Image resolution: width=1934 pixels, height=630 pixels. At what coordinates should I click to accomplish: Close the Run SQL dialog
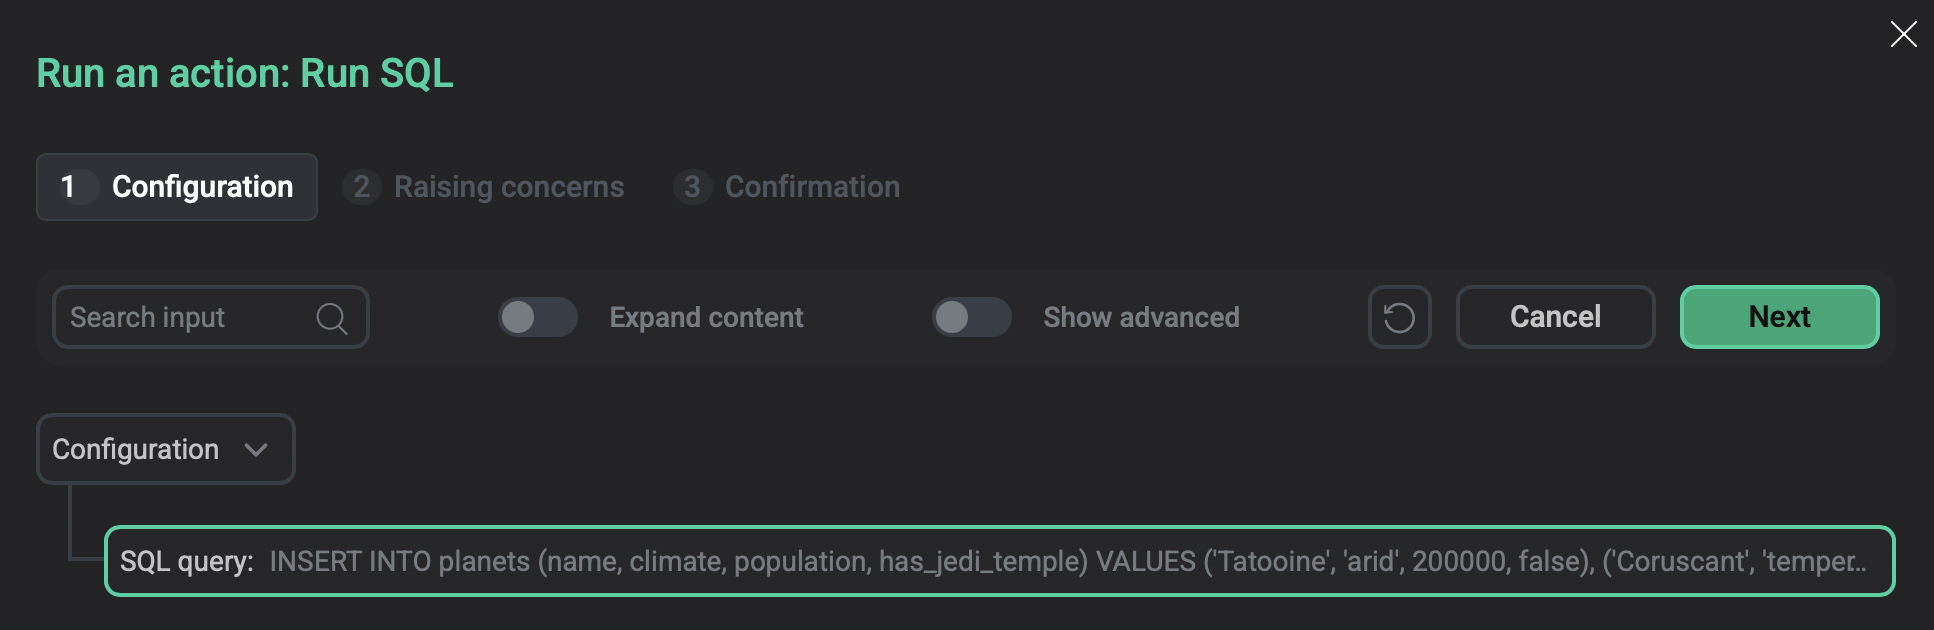(1903, 34)
